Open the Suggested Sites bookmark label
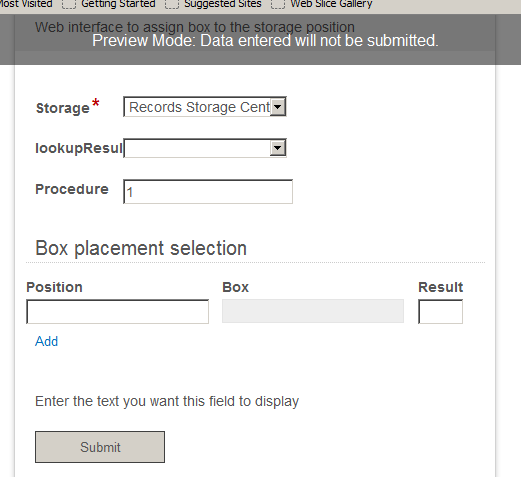521x477 pixels. point(223,4)
